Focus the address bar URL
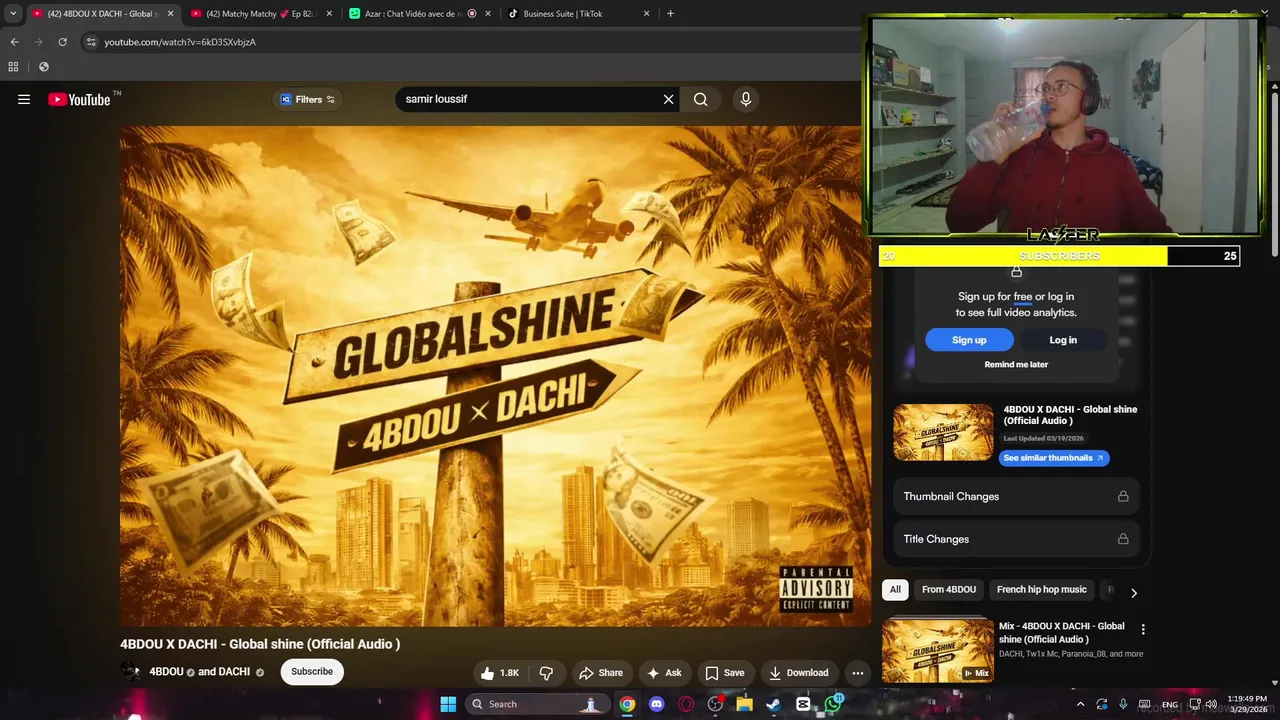This screenshot has width=1280, height=720. (180, 42)
